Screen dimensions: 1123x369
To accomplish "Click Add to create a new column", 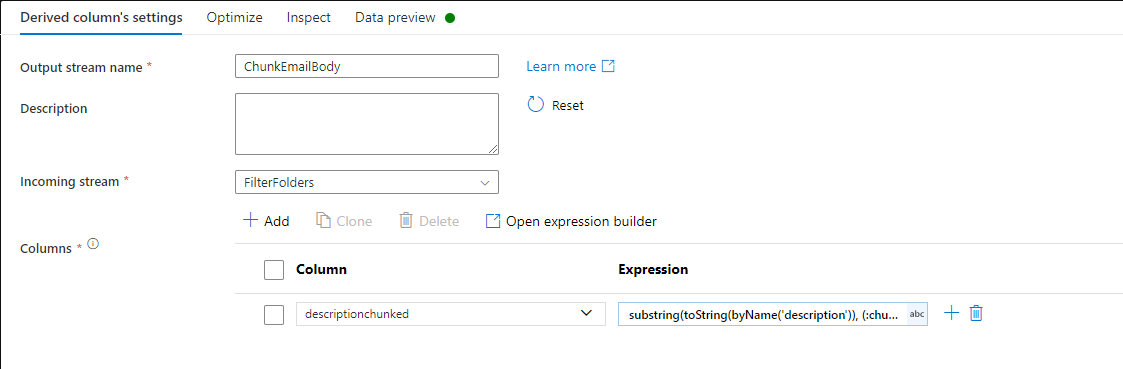I will click(266, 221).
